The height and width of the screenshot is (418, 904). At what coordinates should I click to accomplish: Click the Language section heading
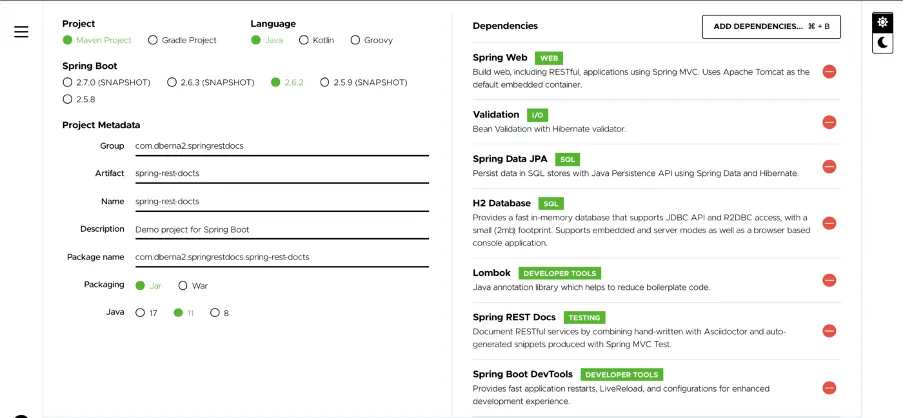(273, 24)
